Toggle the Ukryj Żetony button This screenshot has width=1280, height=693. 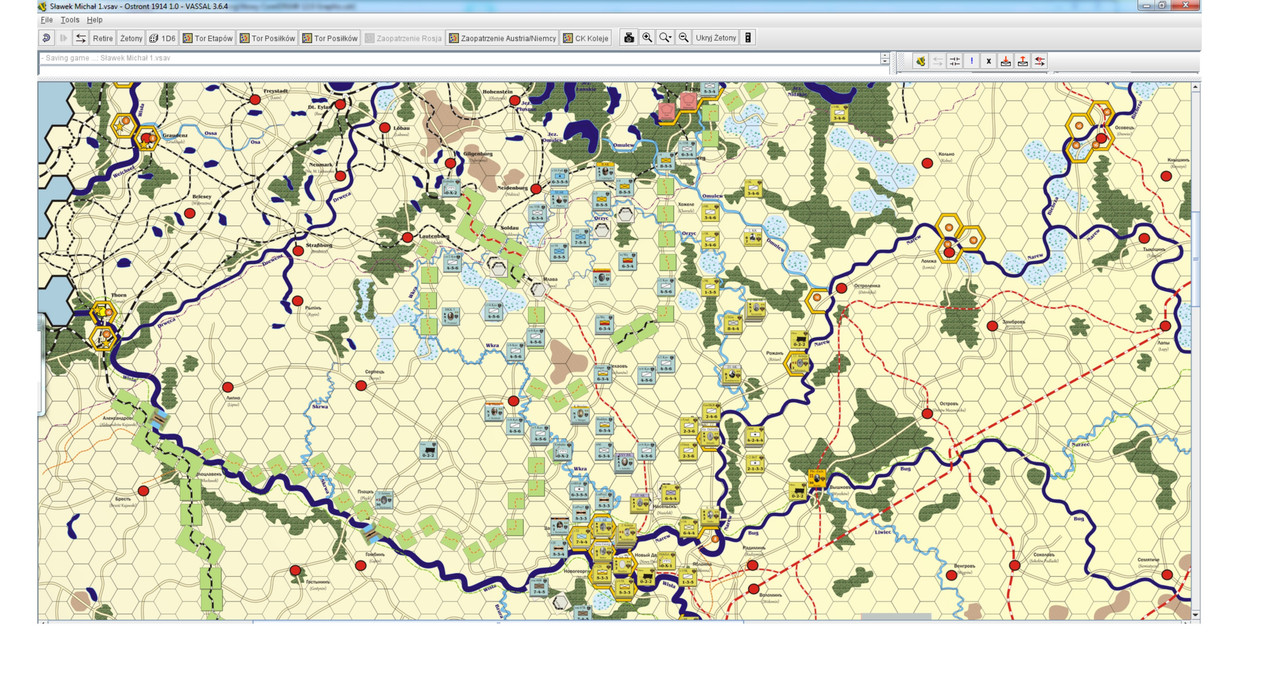click(716, 38)
